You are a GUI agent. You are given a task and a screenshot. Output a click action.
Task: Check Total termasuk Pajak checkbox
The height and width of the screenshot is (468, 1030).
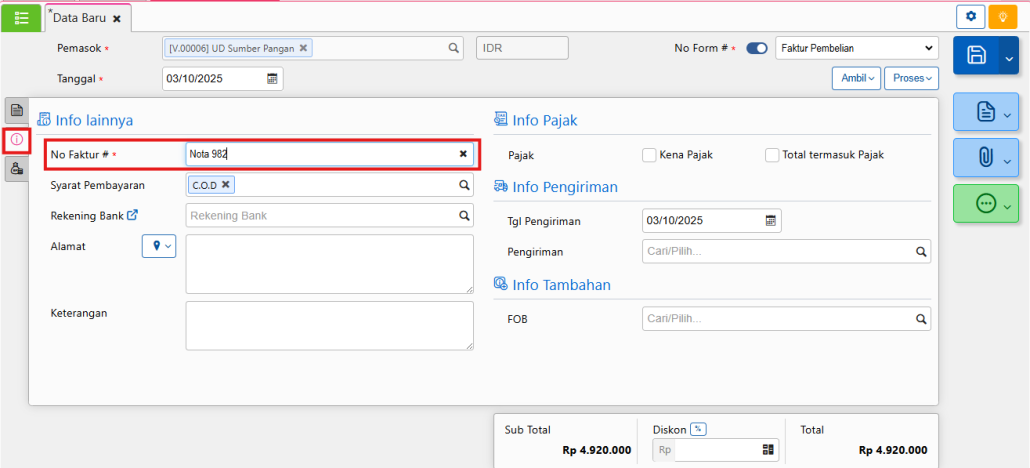[772, 155]
